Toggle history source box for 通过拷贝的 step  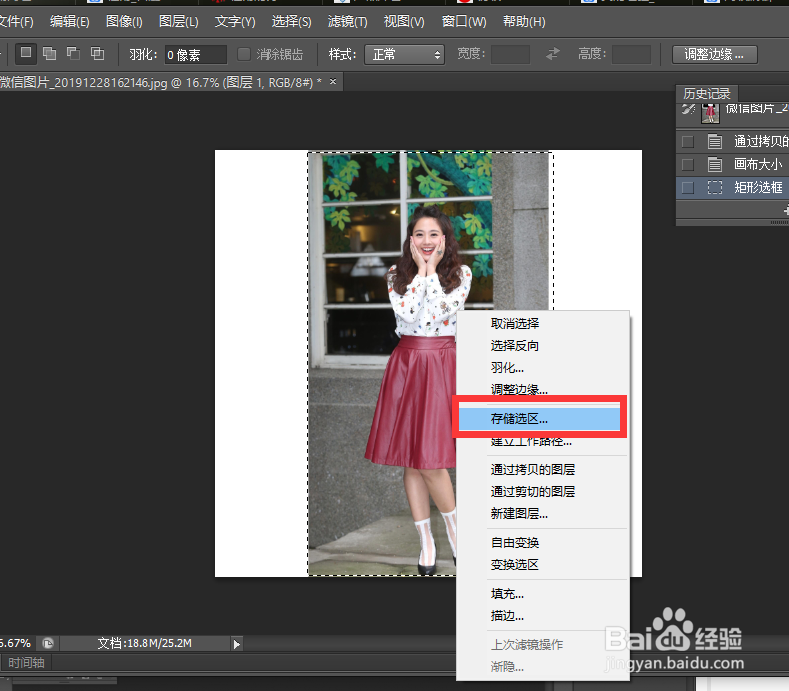687,141
